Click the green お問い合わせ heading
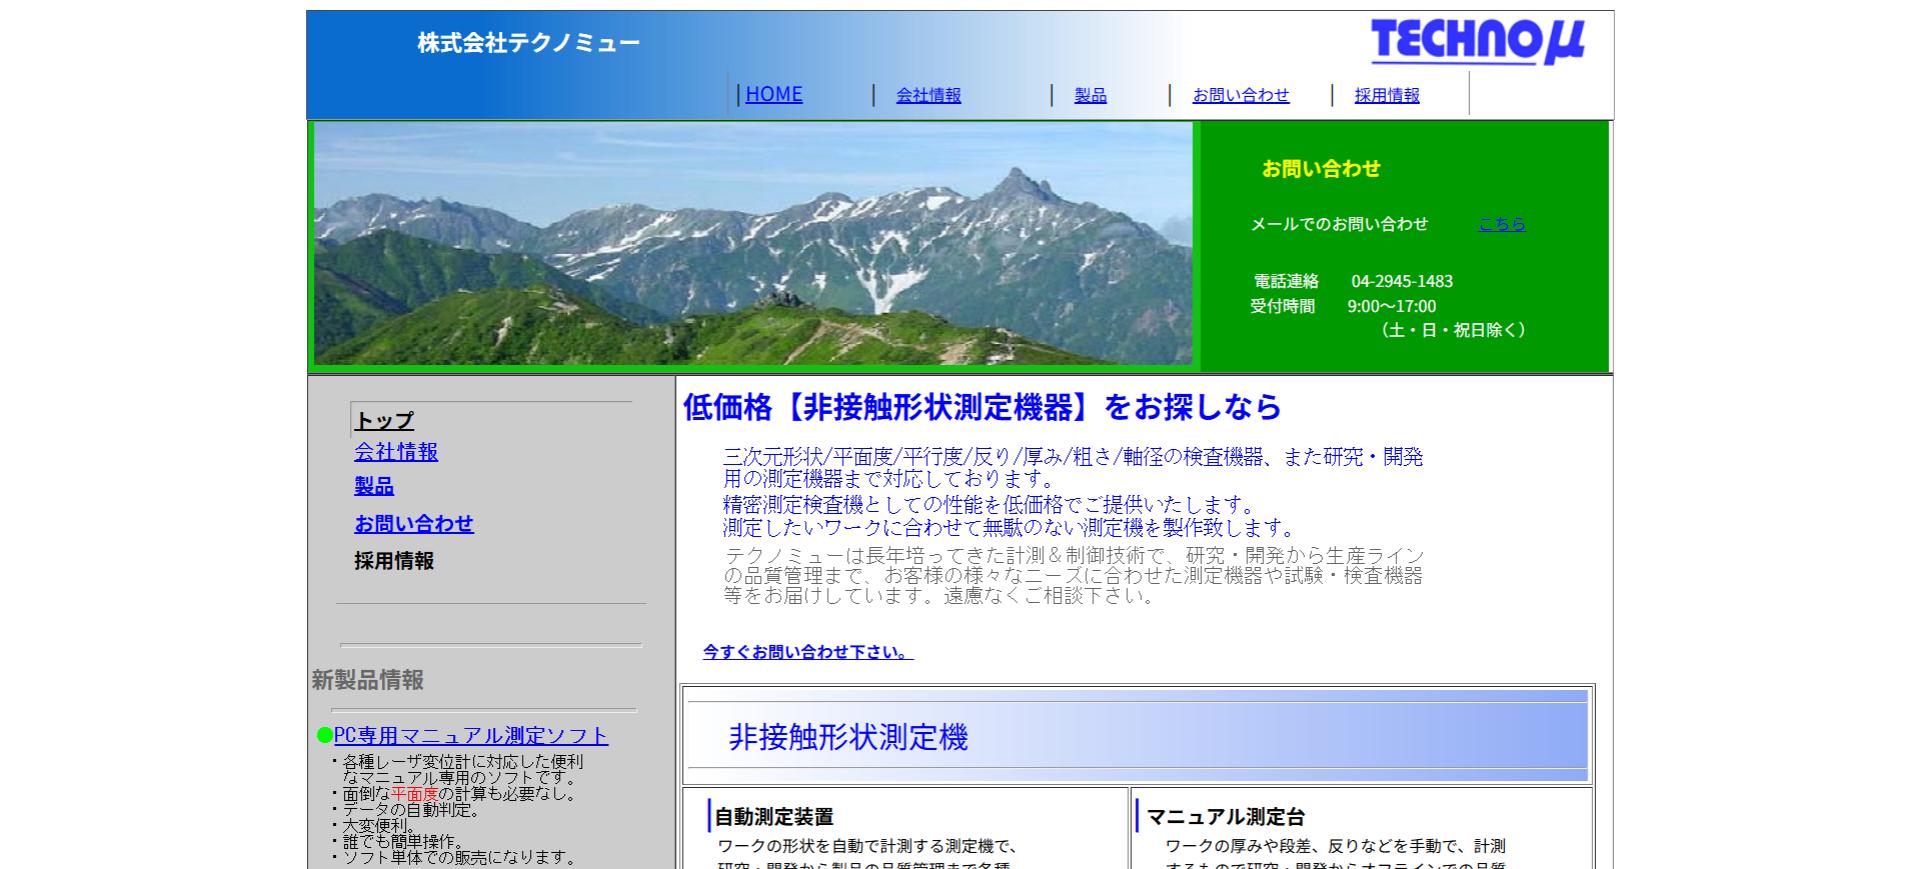 (1321, 168)
